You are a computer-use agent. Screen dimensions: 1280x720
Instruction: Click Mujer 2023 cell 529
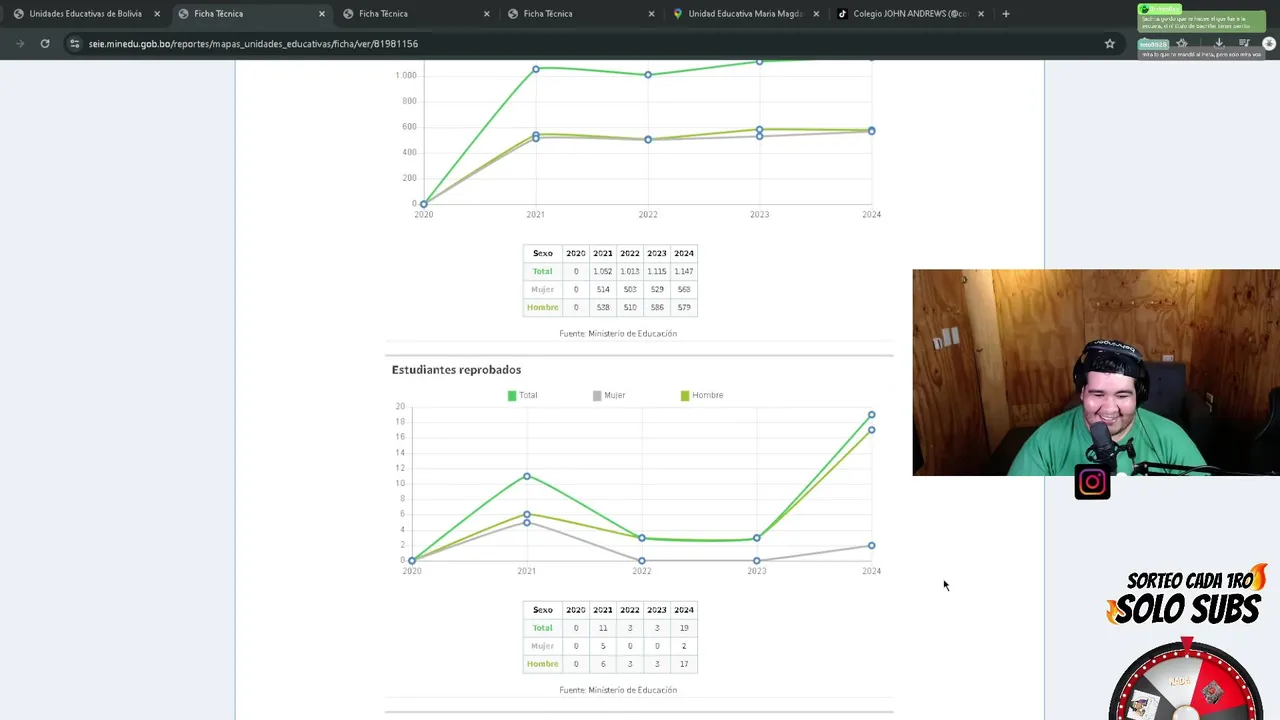pos(656,289)
